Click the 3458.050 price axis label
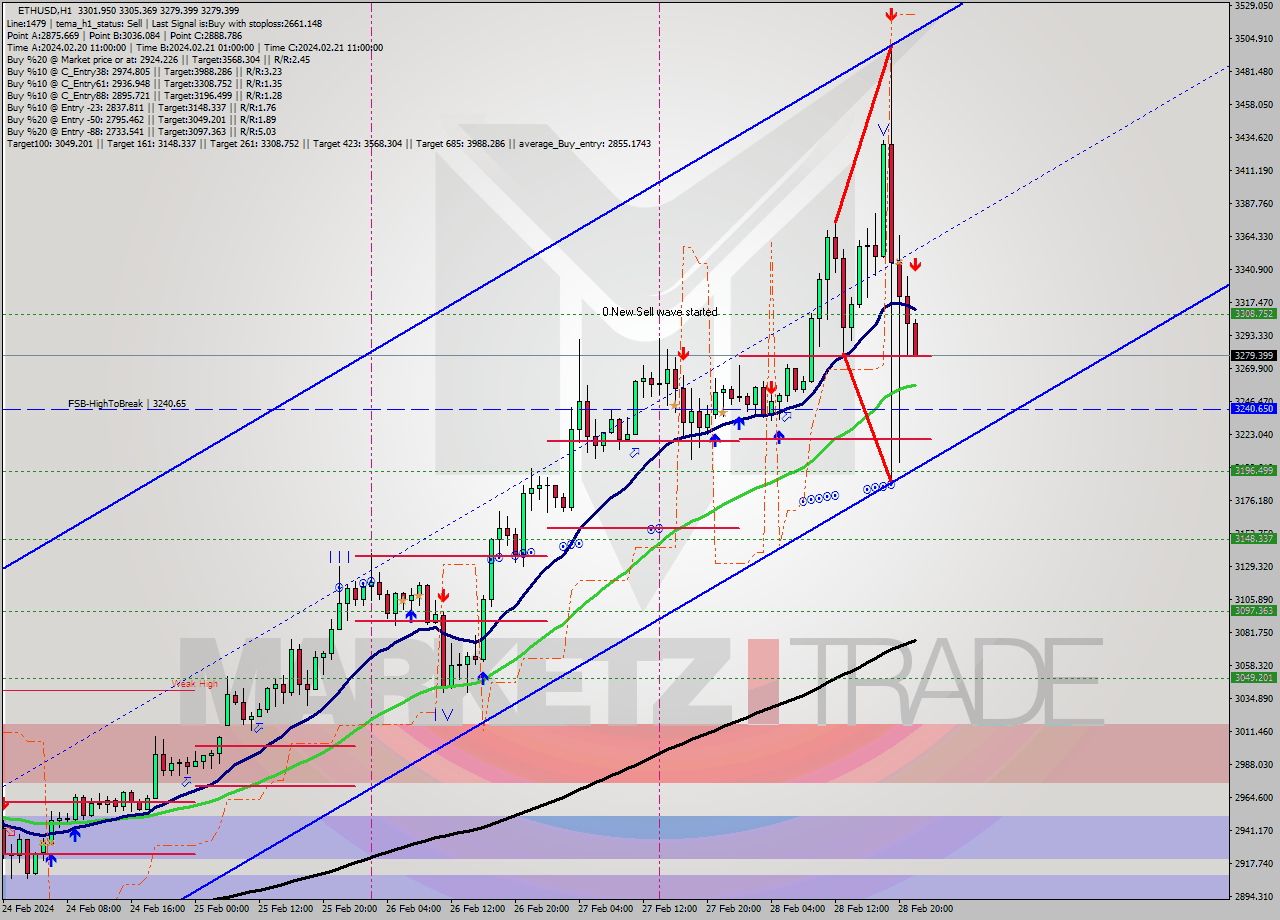 click(1253, 105)
